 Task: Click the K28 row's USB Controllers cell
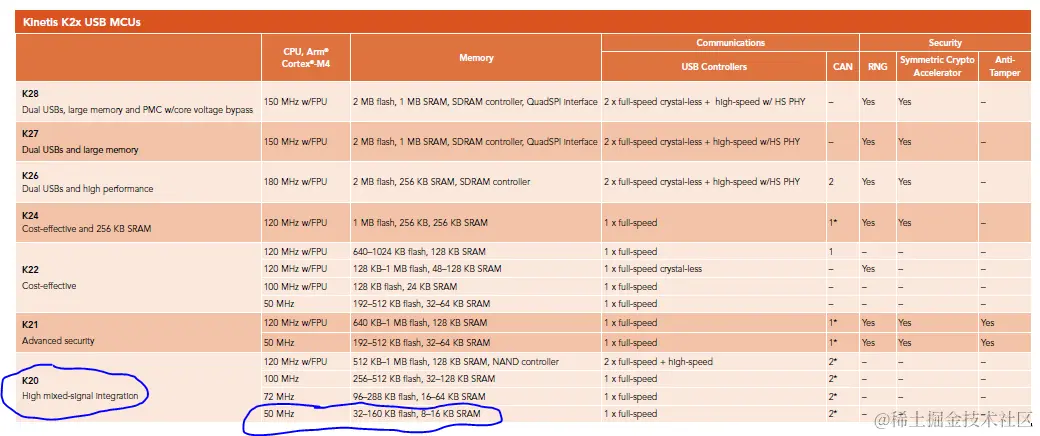(704, 102)
